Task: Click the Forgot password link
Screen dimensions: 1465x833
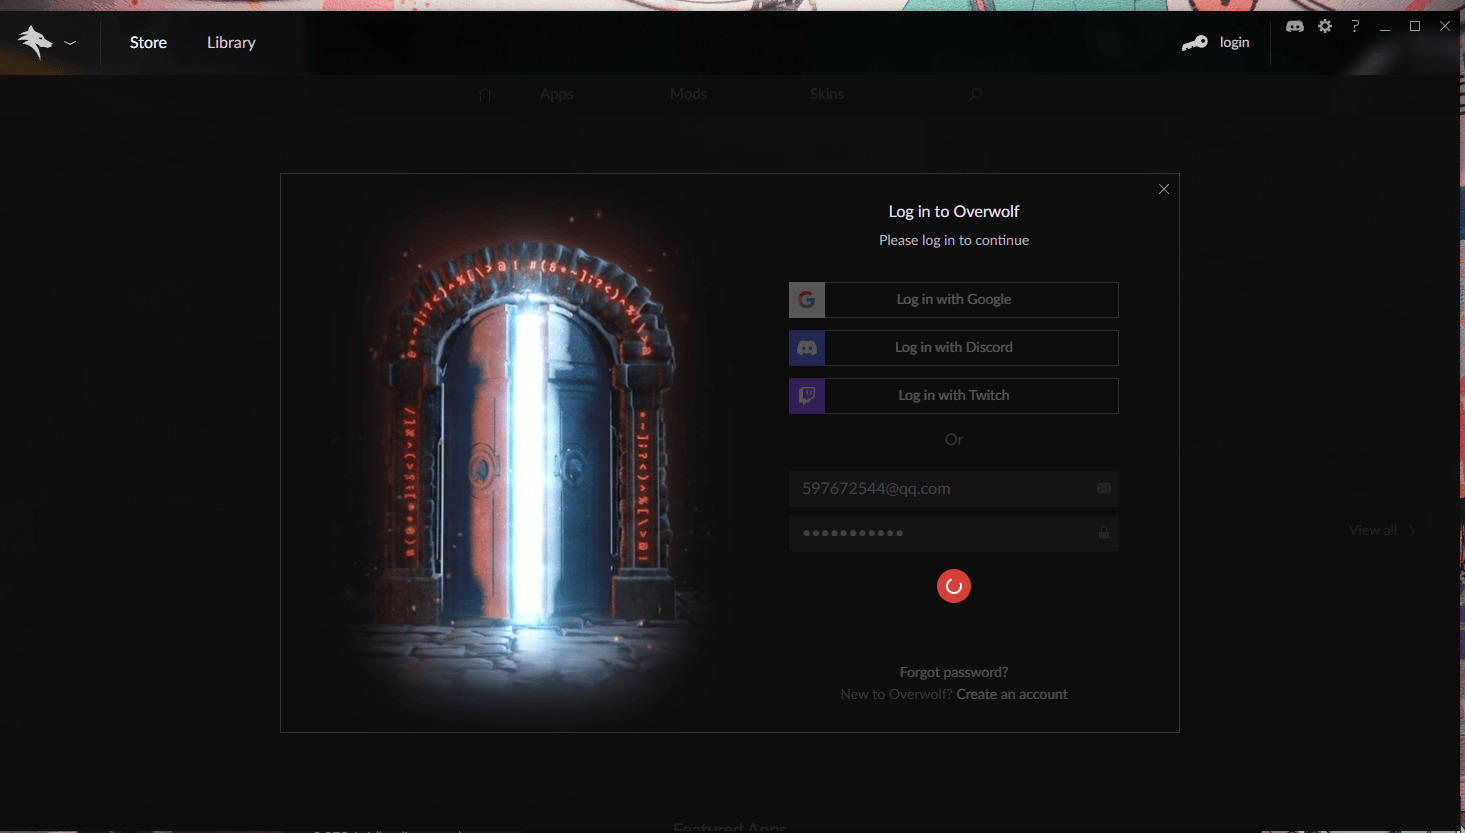Action: 953,672
